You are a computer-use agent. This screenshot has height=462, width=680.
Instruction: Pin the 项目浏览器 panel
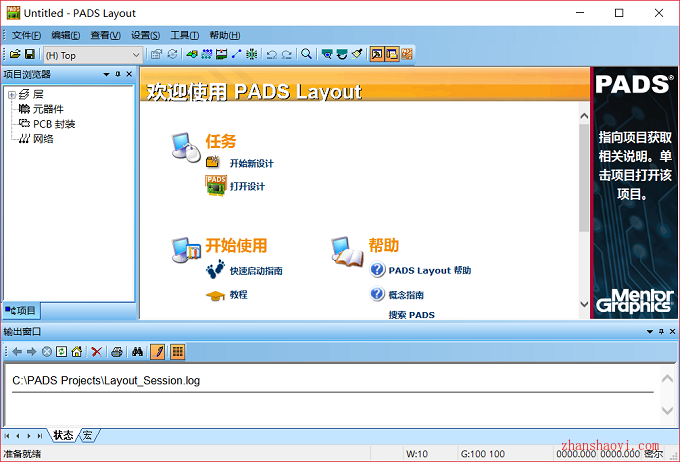tap(118, 75)
